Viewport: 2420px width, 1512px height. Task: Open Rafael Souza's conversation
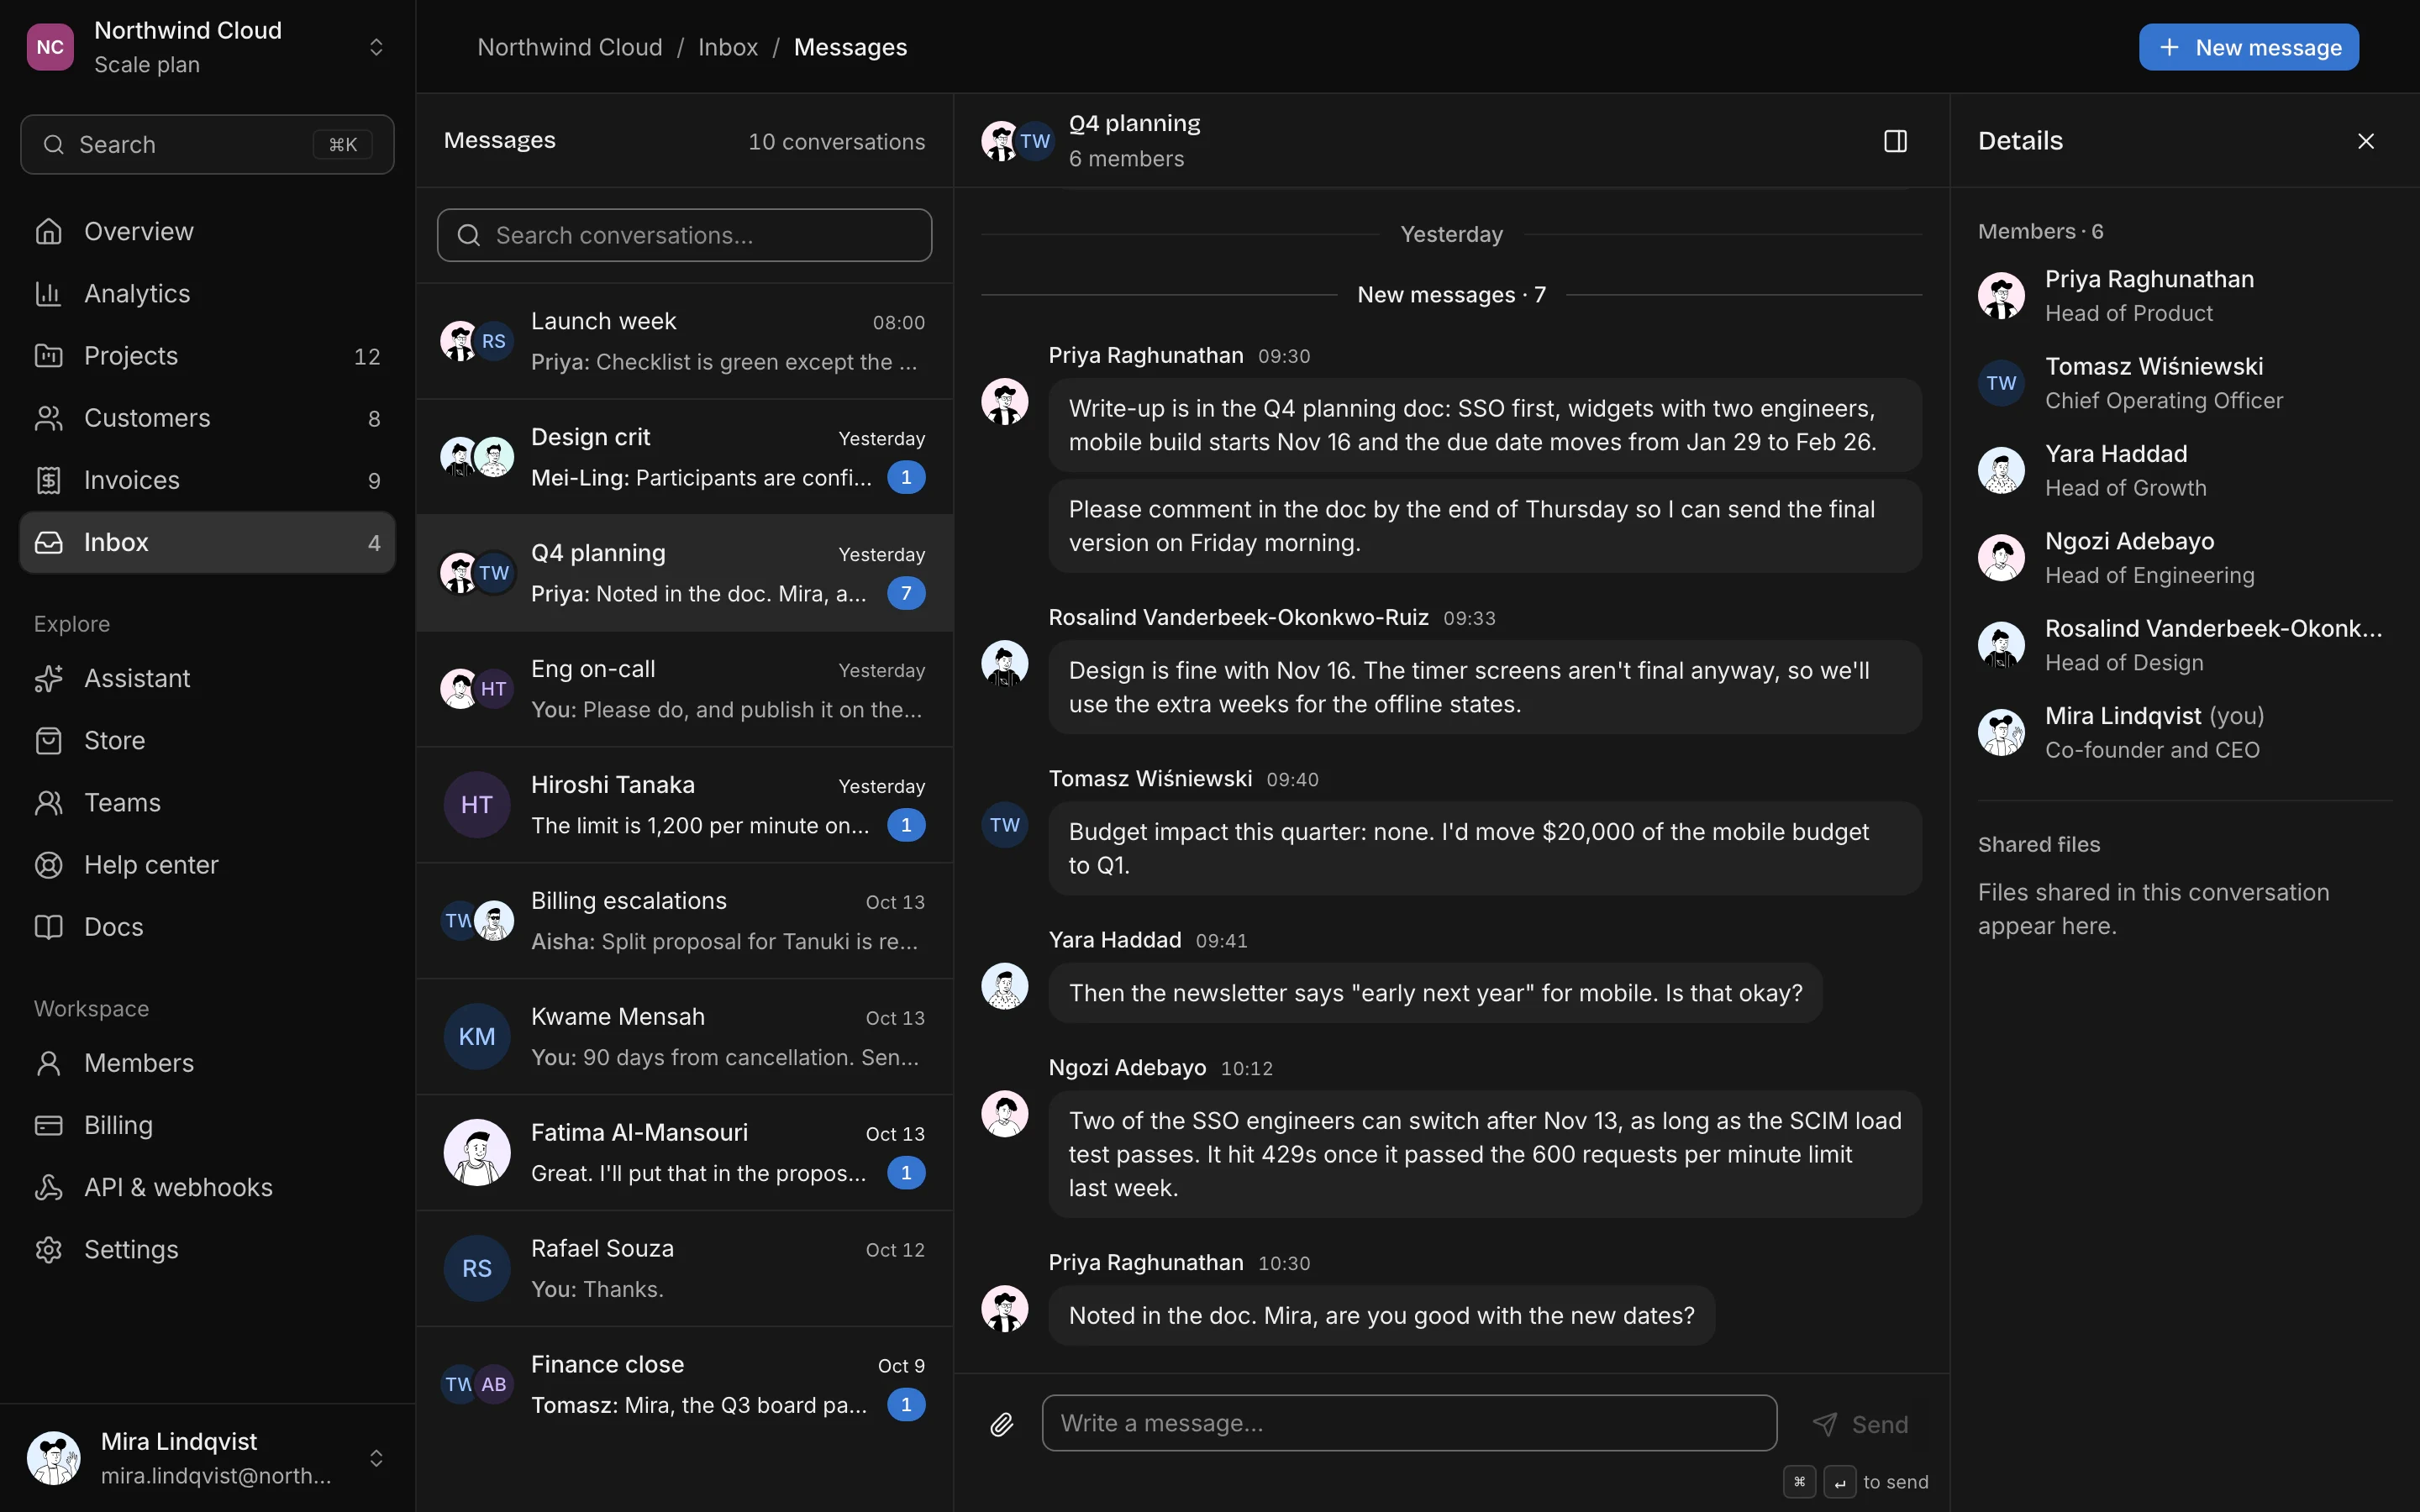[x=684, y=1269]
